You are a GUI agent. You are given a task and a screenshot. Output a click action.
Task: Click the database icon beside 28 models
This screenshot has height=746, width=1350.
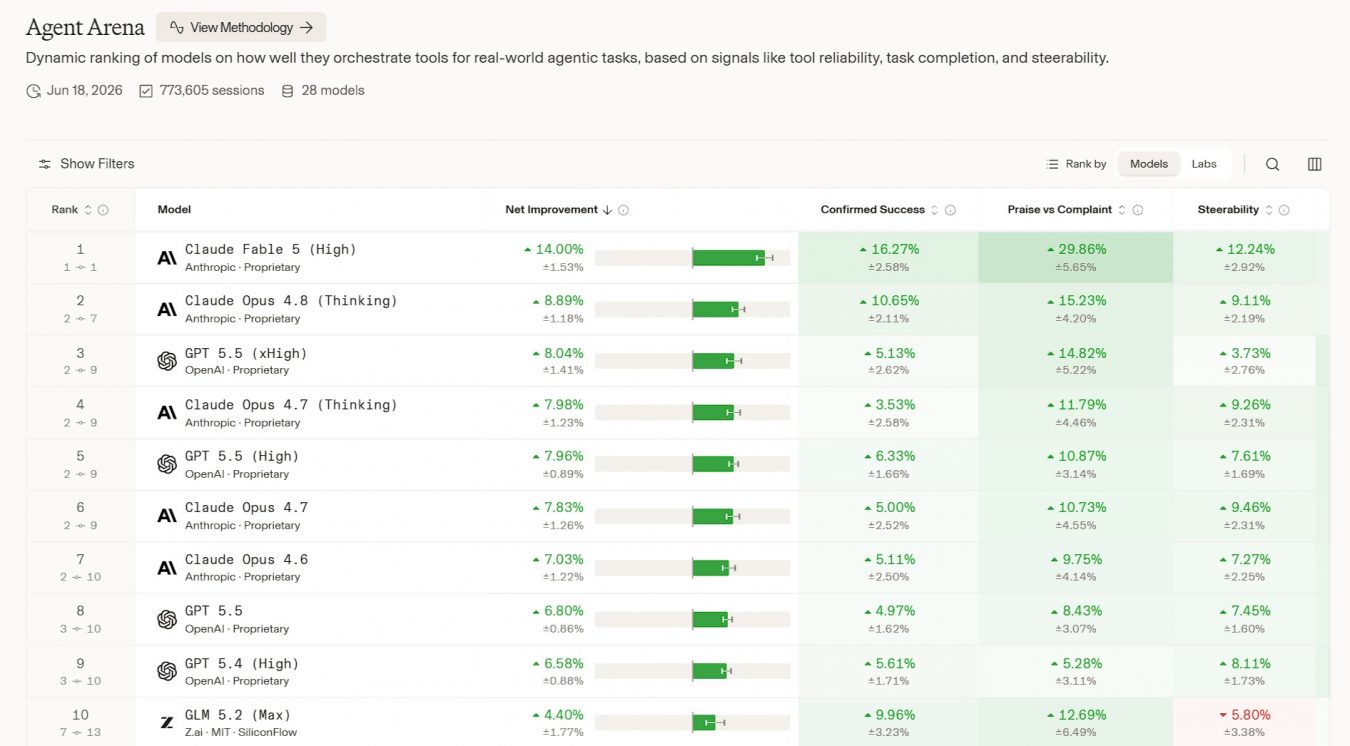pos(288,91)
